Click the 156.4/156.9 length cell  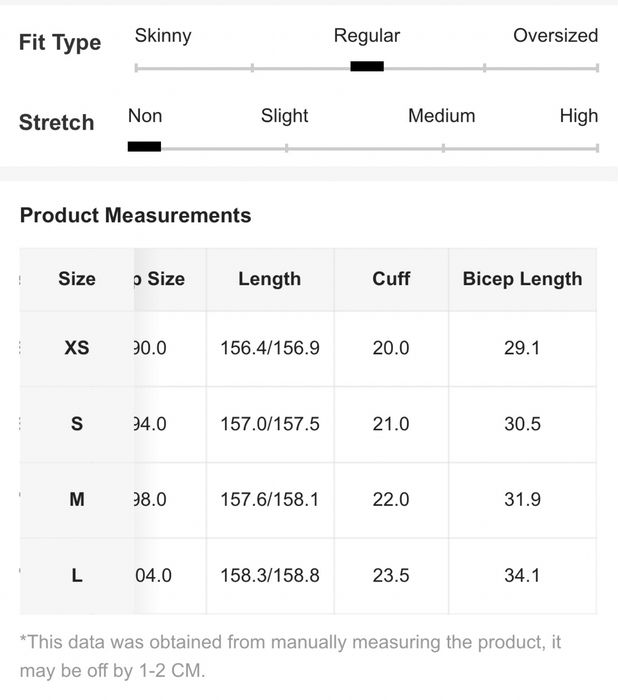pyautogui.click(x=270, y=348)
